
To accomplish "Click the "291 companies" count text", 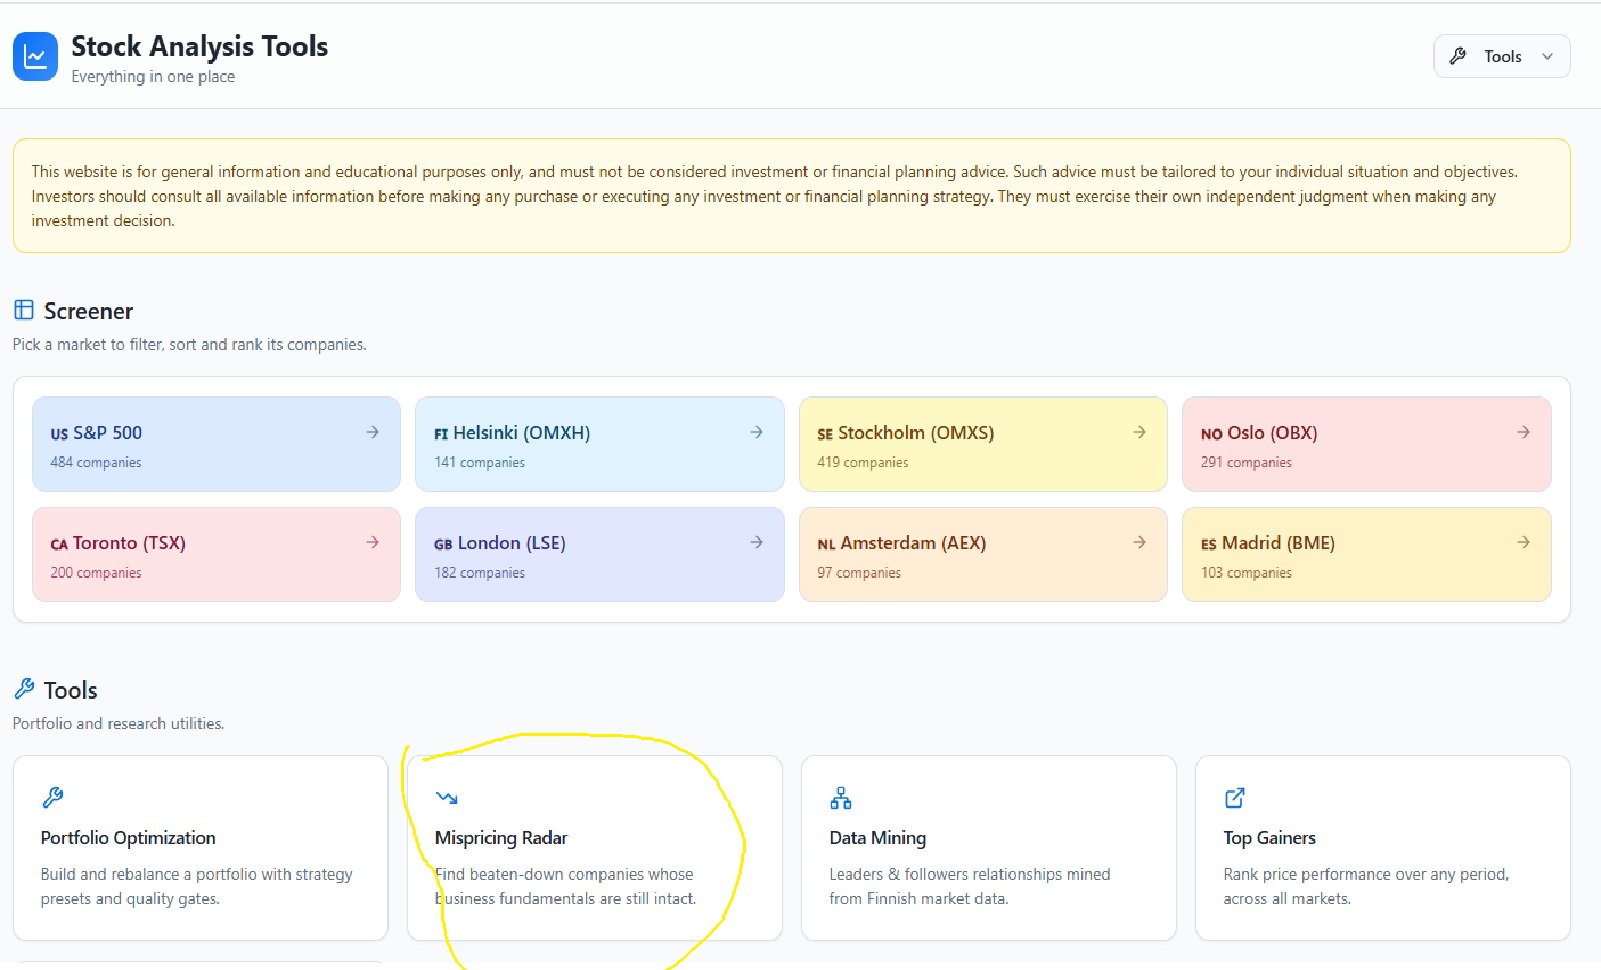I will [1246, 462].
